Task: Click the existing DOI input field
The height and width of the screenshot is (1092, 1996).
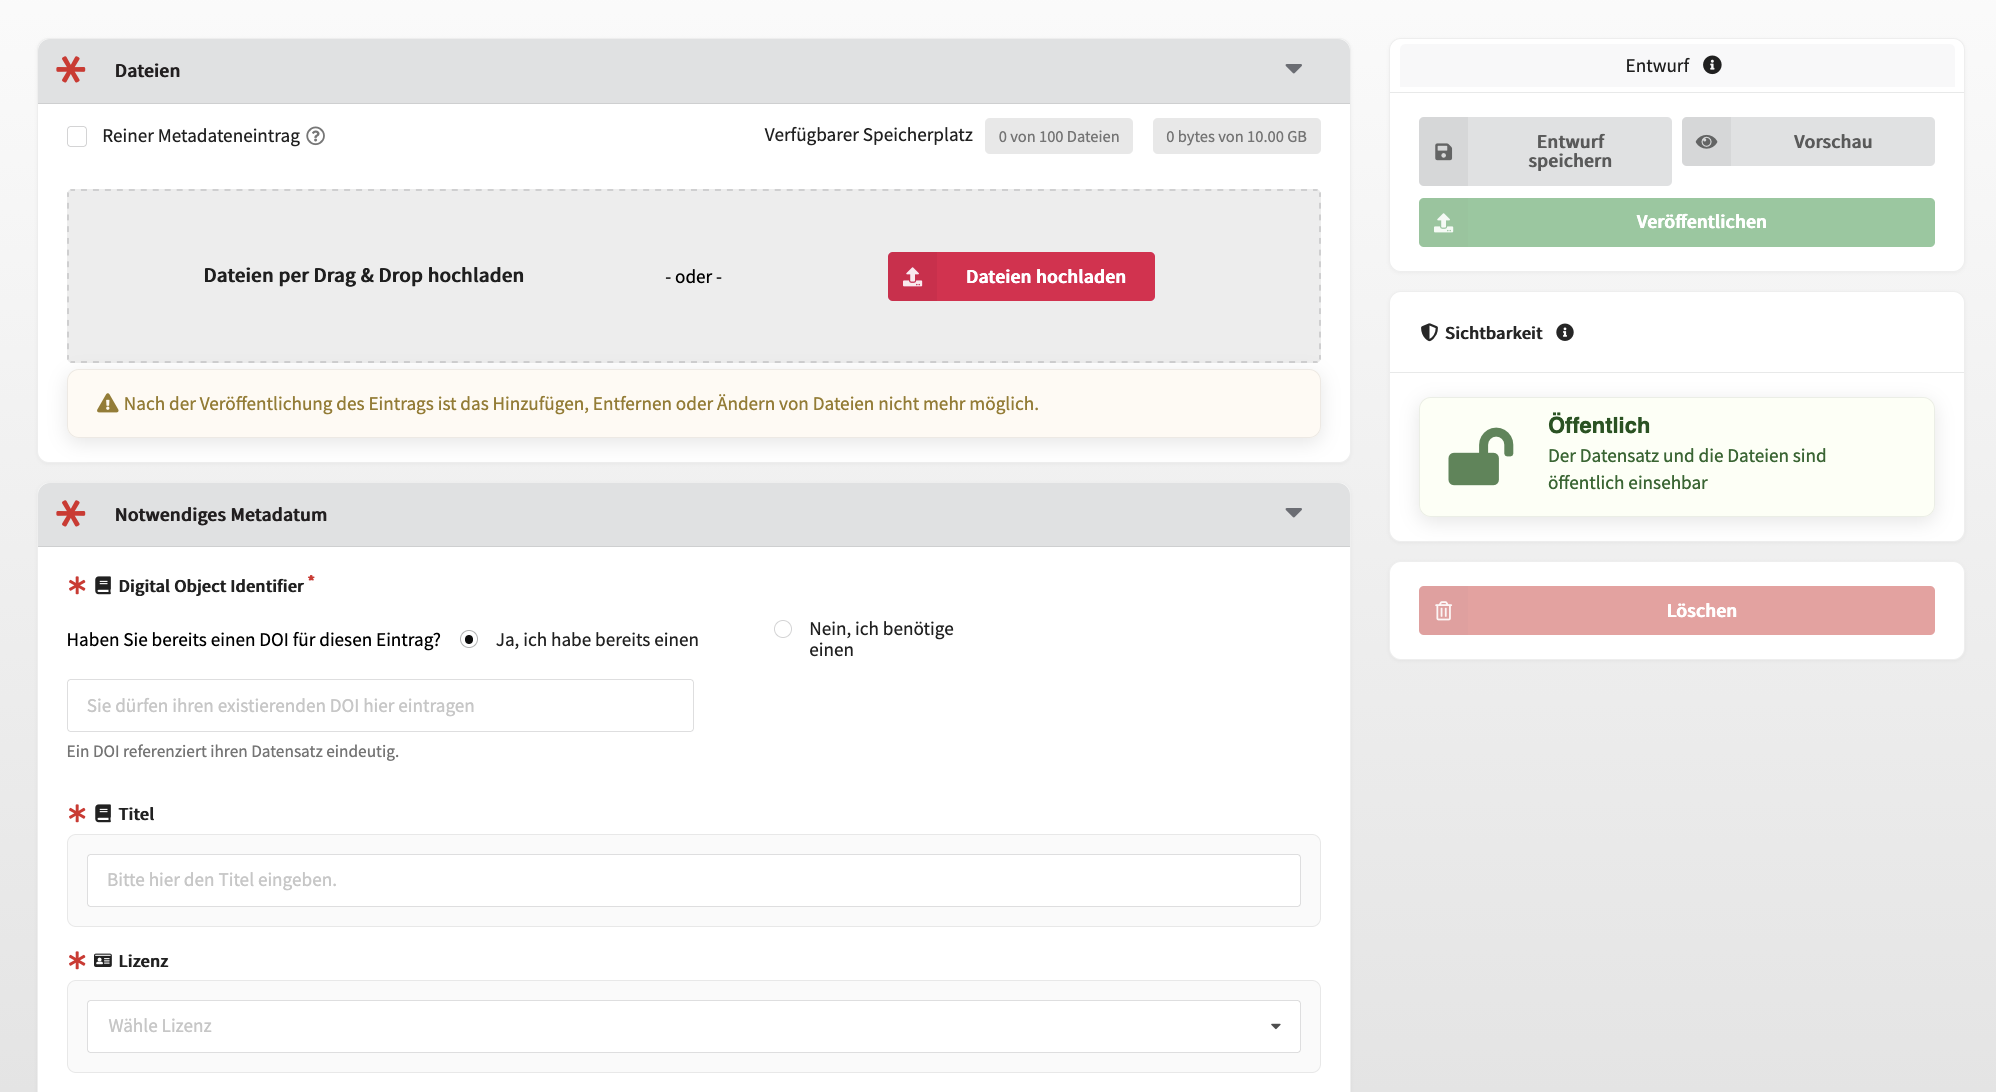Action: coord(380,706)
